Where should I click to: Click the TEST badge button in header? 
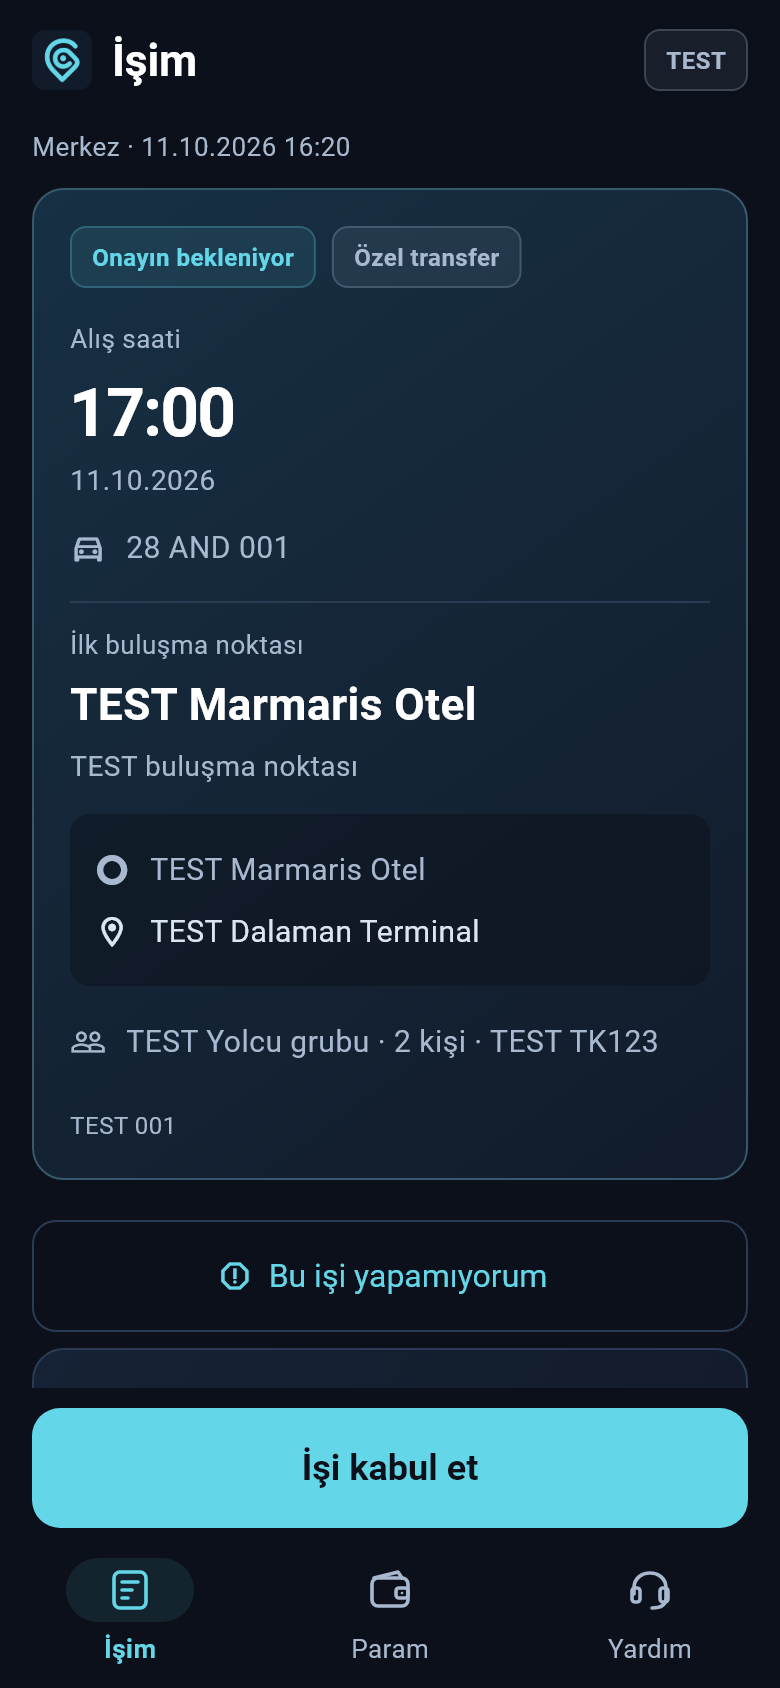pos(696,60)
